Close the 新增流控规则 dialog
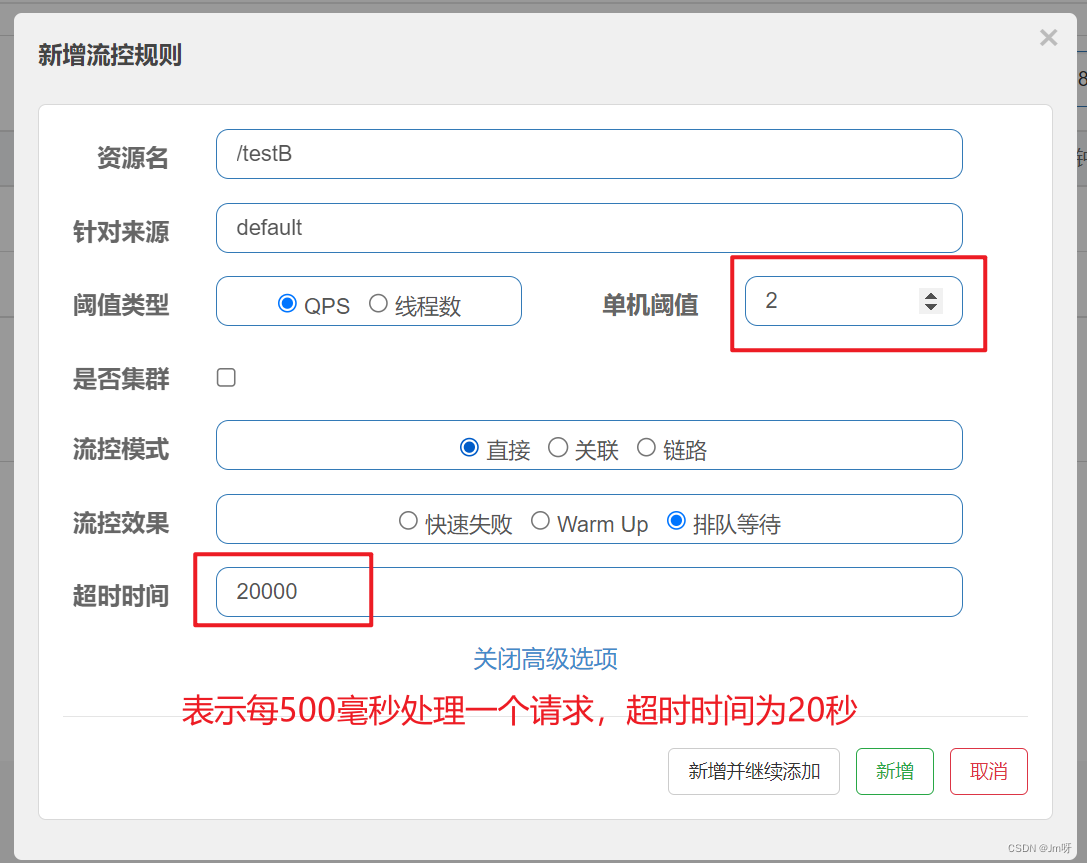Viewport: 1087px width, 863px height. pos(1048,38)
